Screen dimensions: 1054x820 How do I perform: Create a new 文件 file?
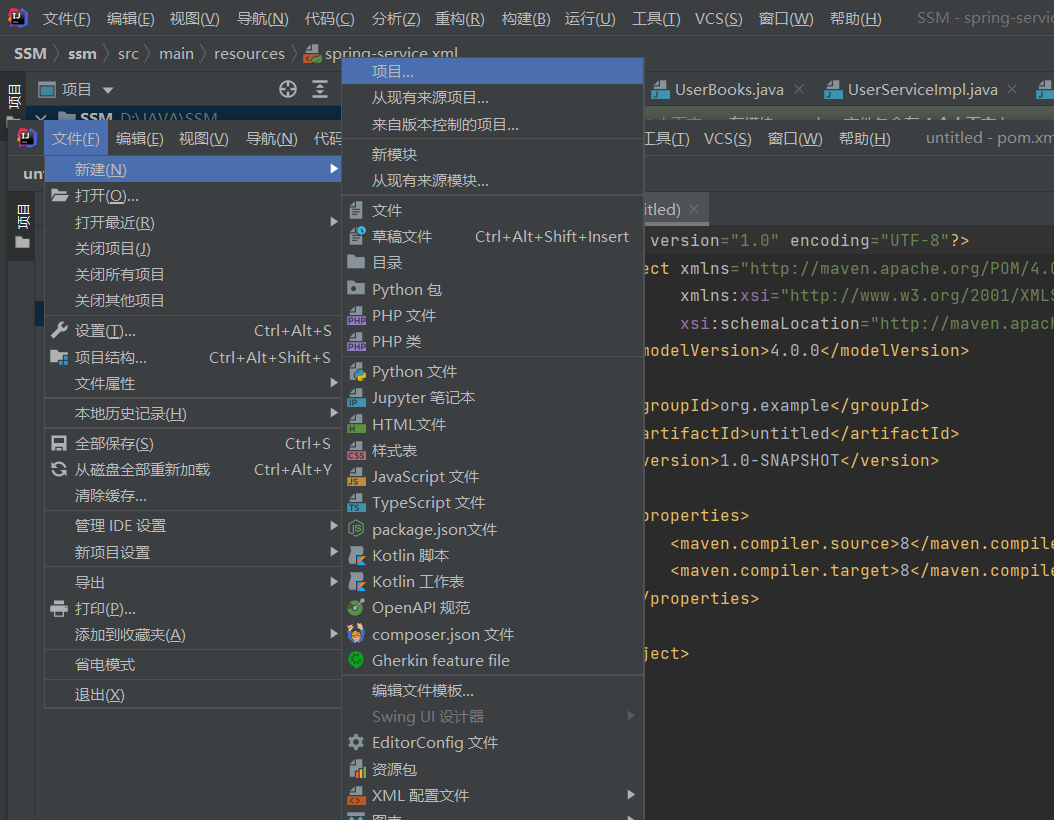click(x=493, y=210)
